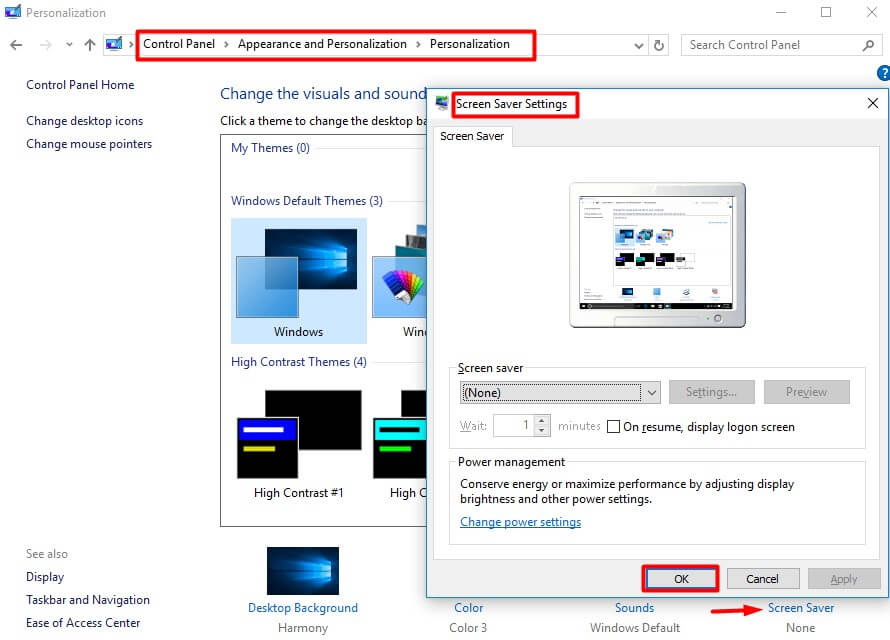Viewport: 890px width, 640px height.
Task: Open Appearance and Personalization breadcrumb
Action: point(322,44)
